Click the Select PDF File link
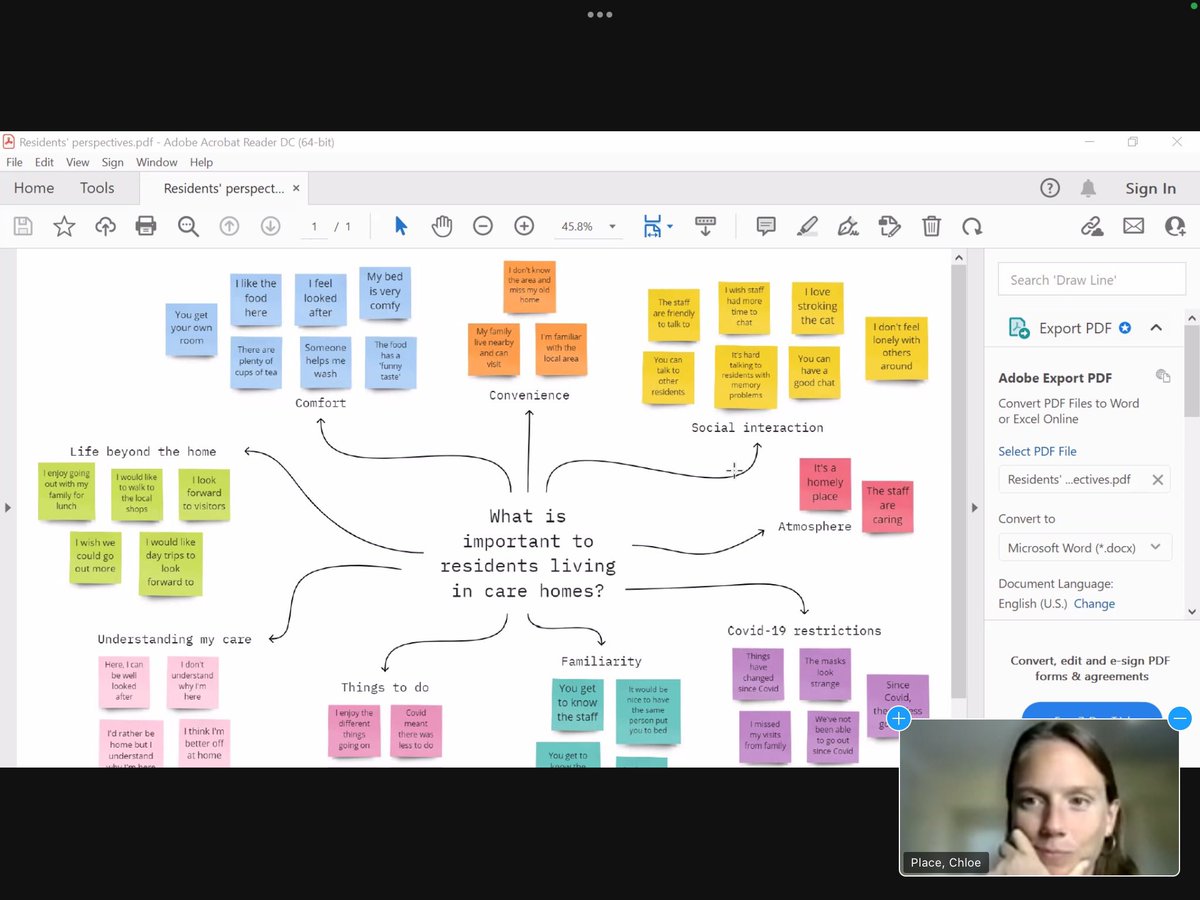The width and height of the screenshot is (1200, 900). coord(1037,451)
